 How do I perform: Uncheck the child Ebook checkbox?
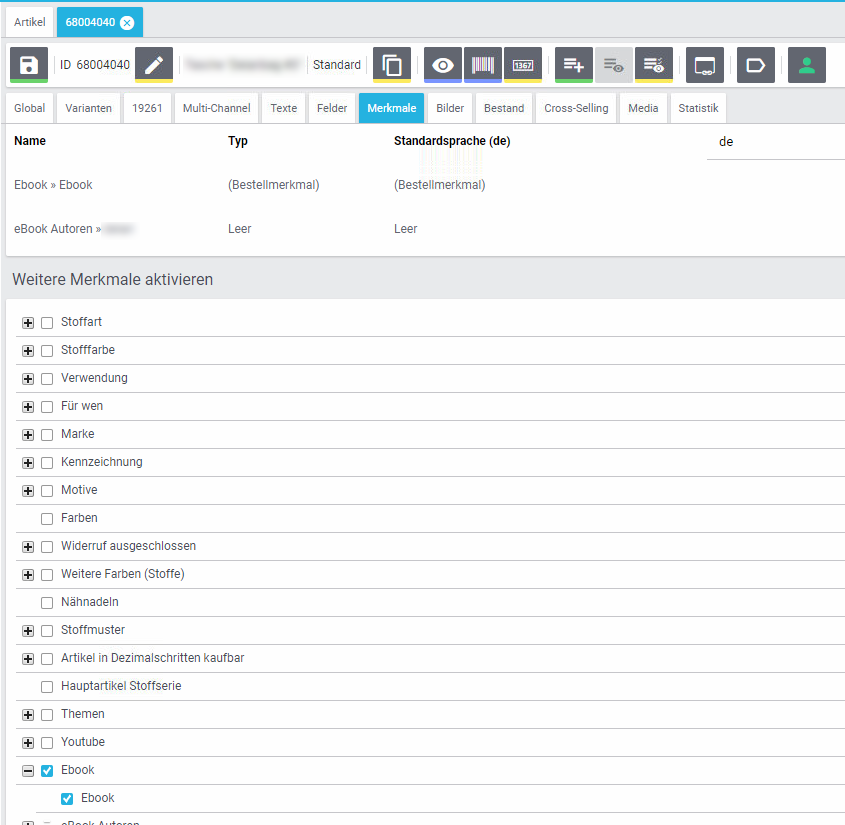[x=67, y=799]
